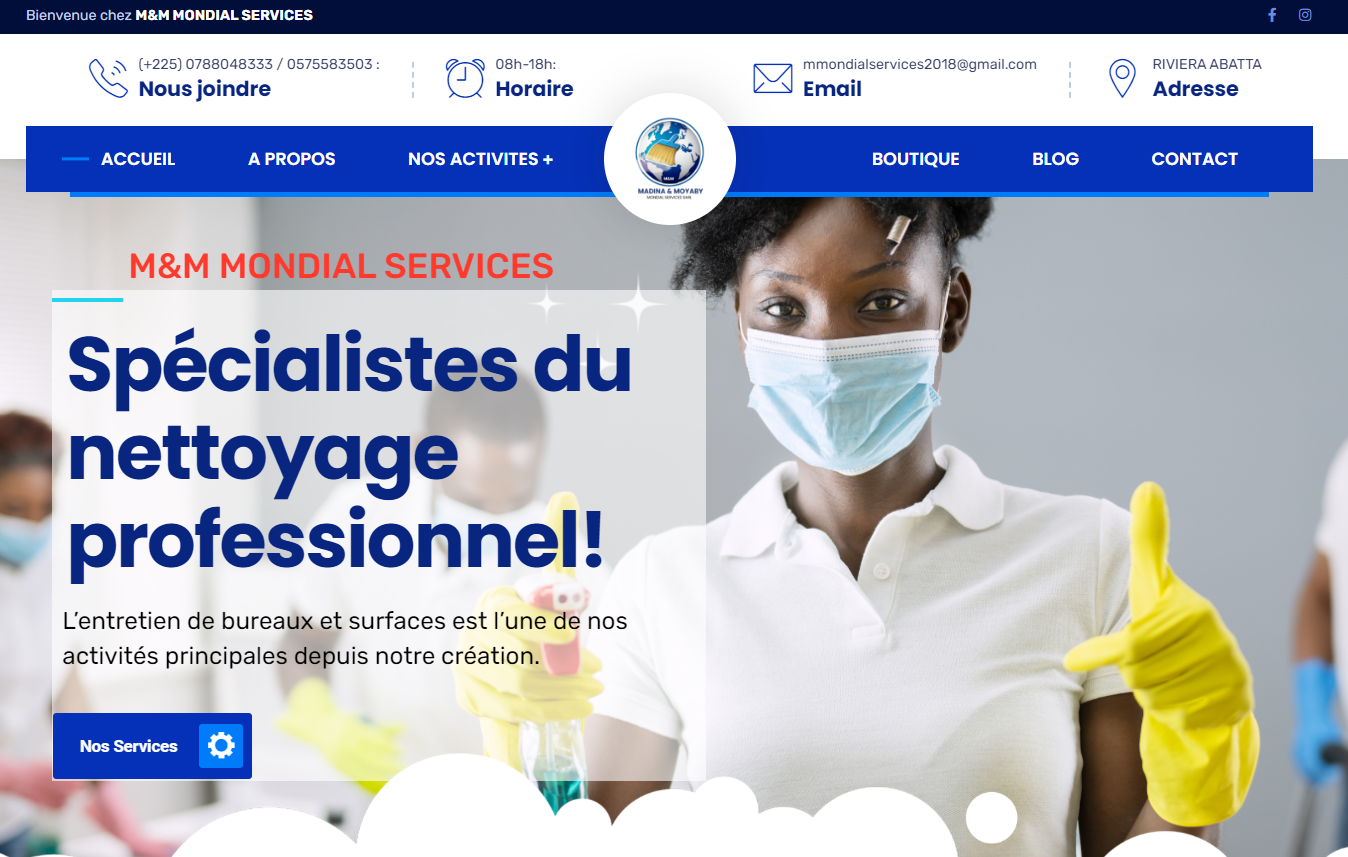1348x857 pixels.
Task: Expand the NOS ACTIVITES + menu
Action: point(480,159)
